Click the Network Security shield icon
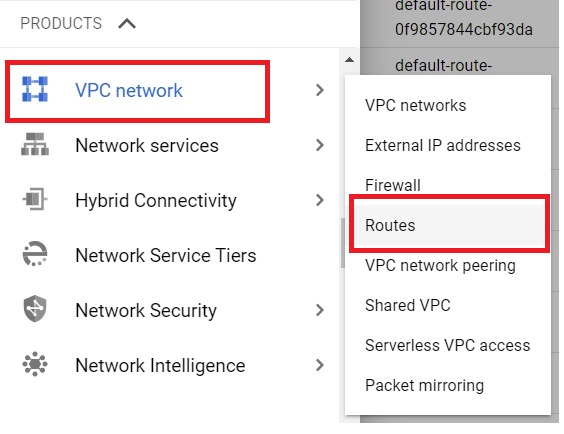Image resolution: width=564 pixels, height=434 pixels. tap(35, 309)
